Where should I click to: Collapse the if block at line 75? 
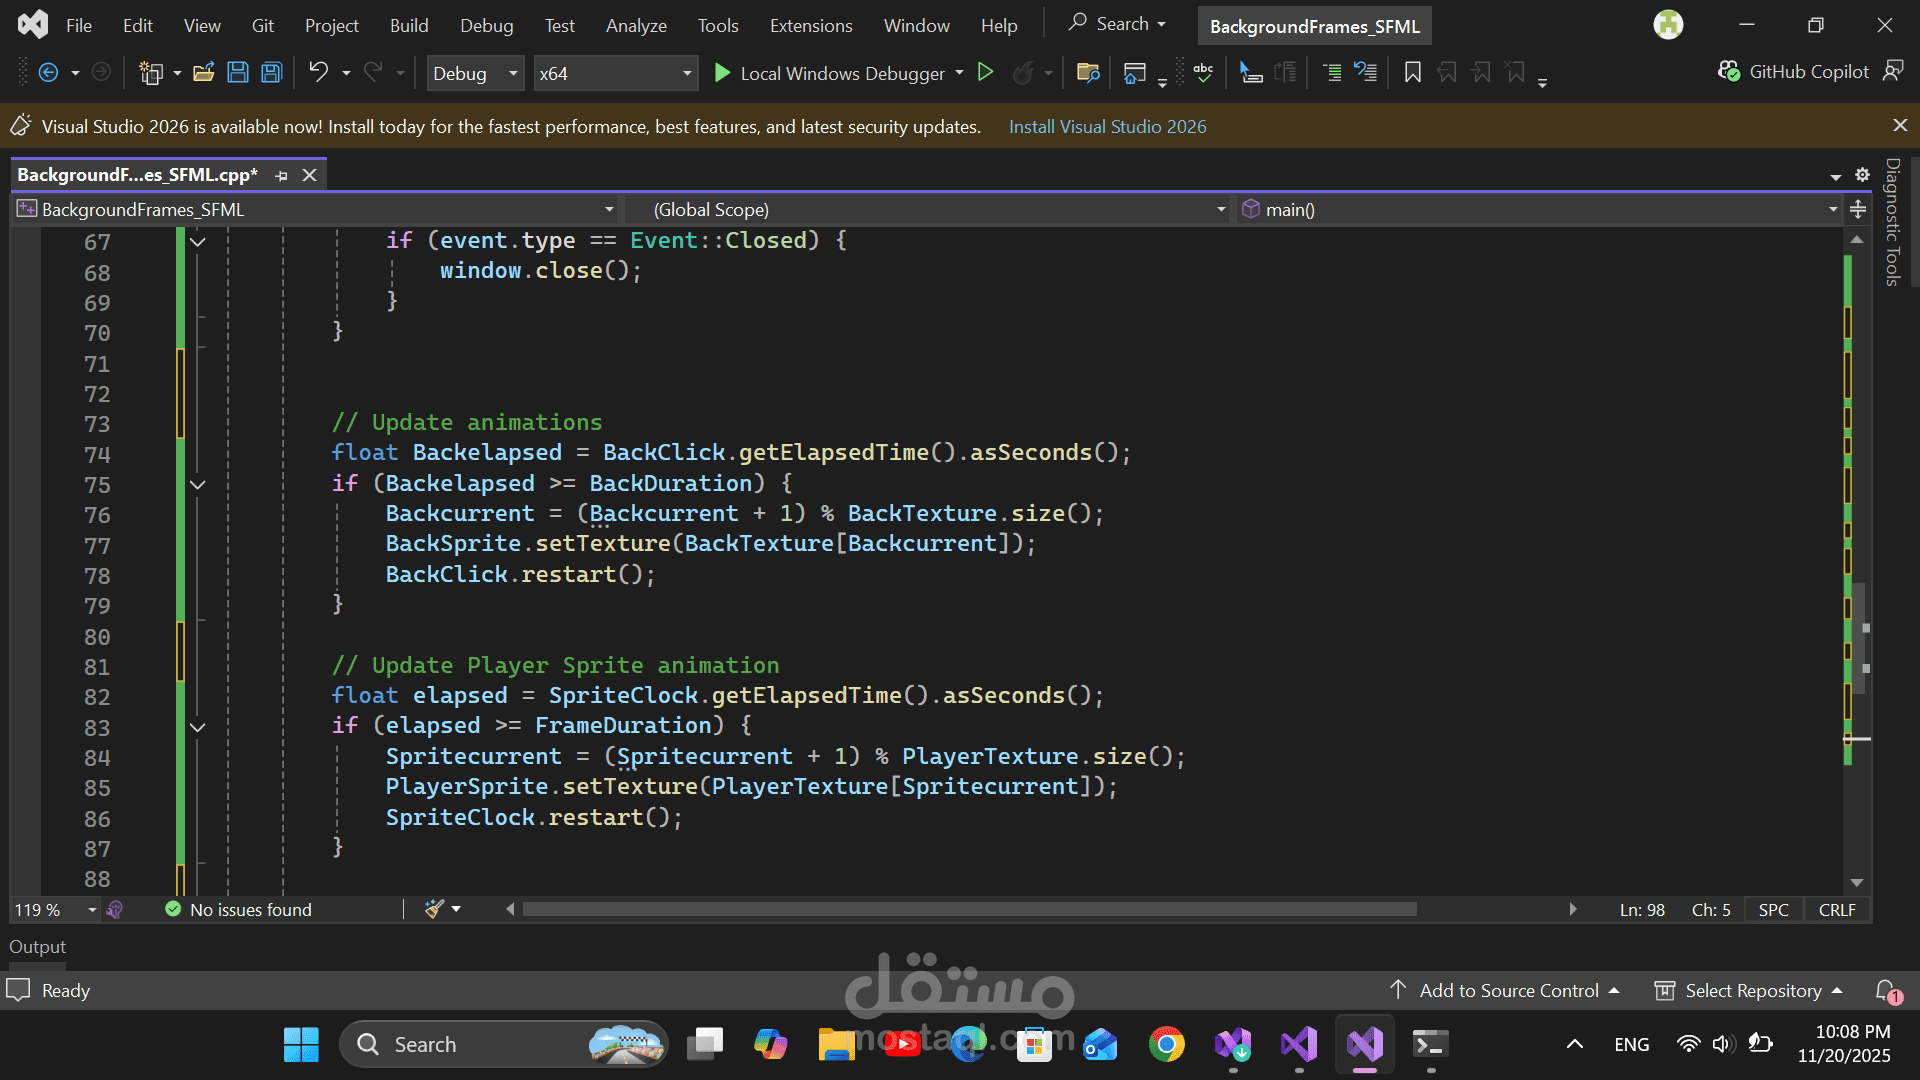click(198, 485)
